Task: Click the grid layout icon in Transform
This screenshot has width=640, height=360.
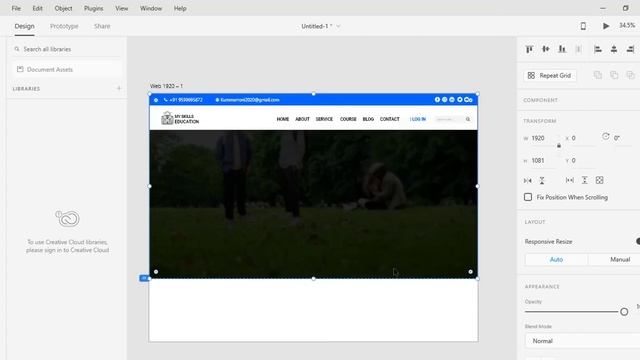Action: pyautogui.click(x=600, y=180)
